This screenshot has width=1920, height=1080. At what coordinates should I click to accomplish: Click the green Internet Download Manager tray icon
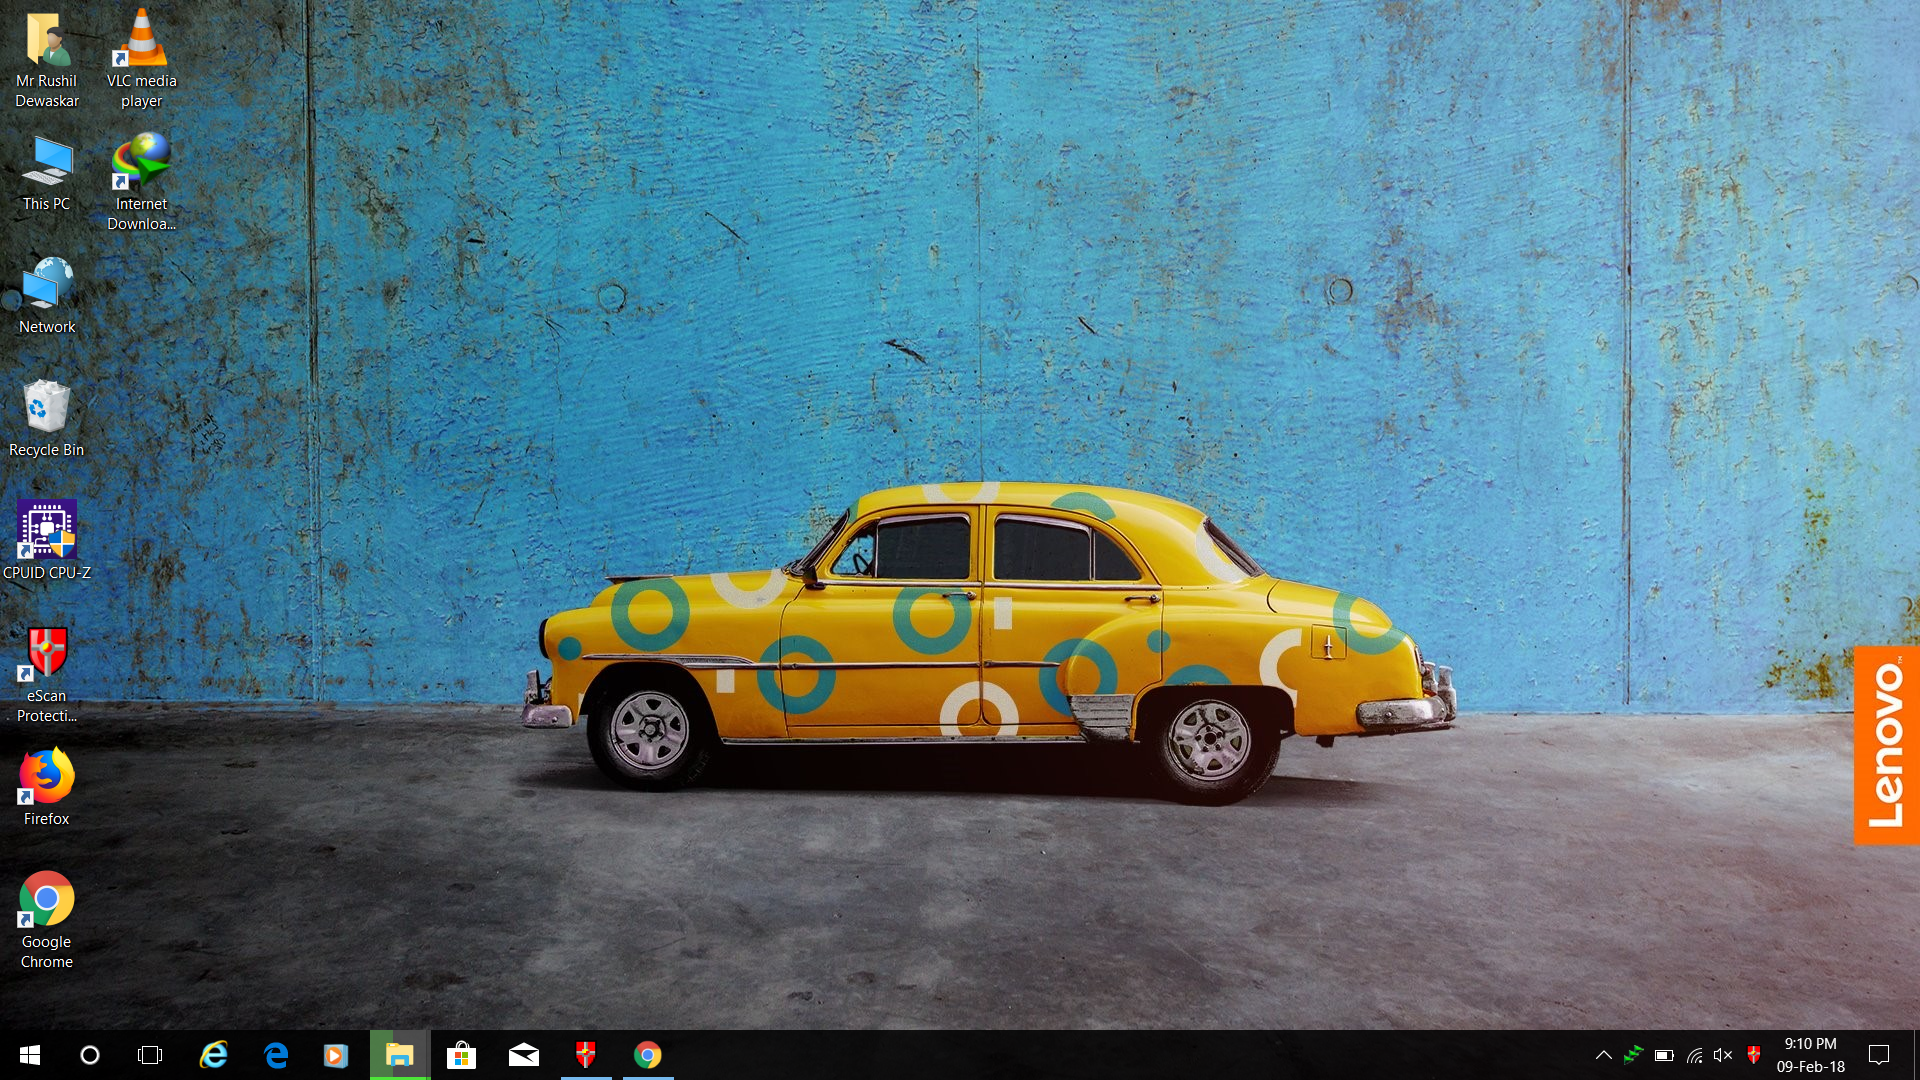click(1633, 1055)
